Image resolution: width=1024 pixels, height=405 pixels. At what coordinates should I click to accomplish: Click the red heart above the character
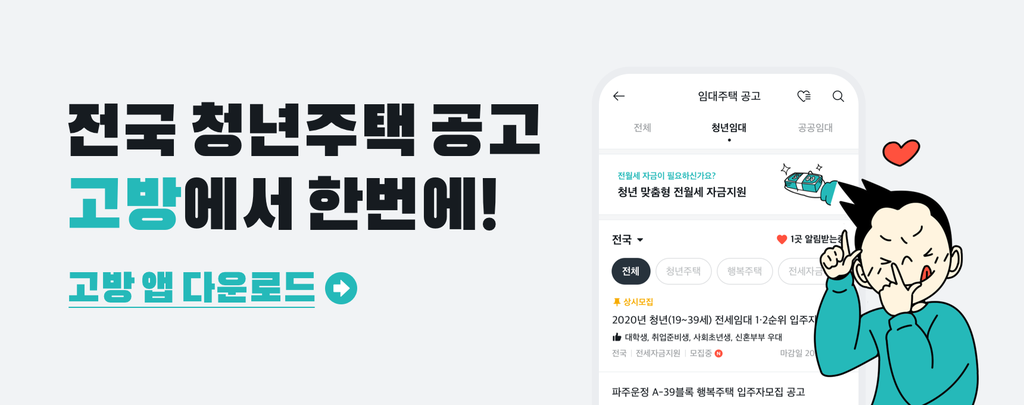point(901,154)
